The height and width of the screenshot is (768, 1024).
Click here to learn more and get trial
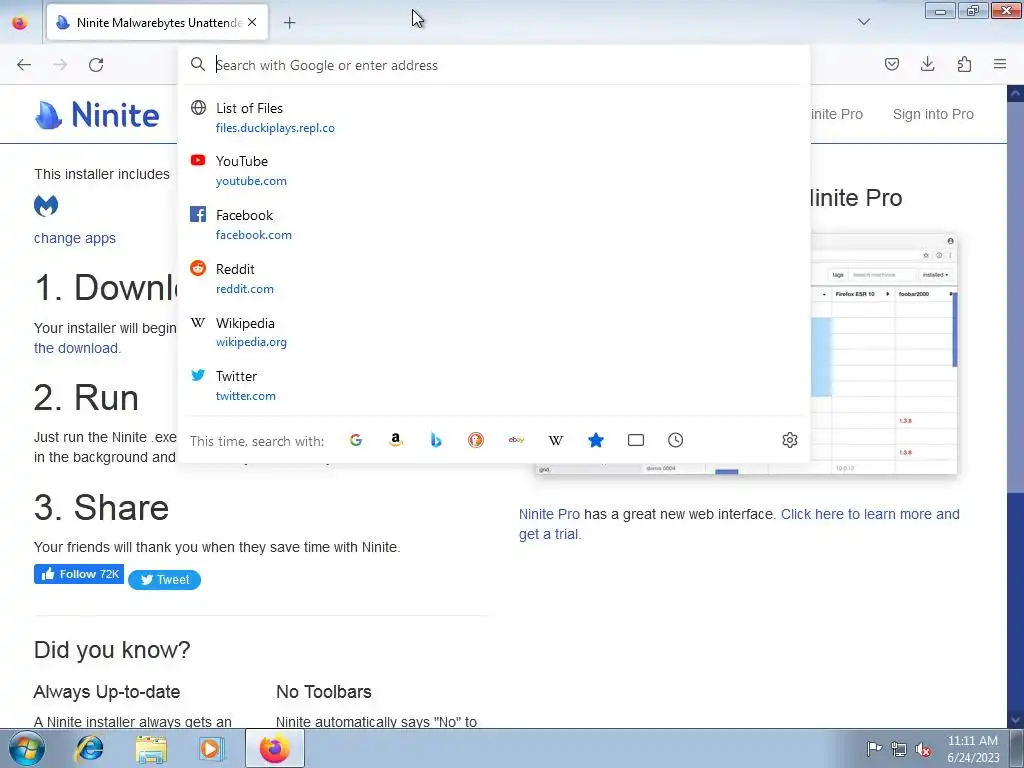pos(739,524)
